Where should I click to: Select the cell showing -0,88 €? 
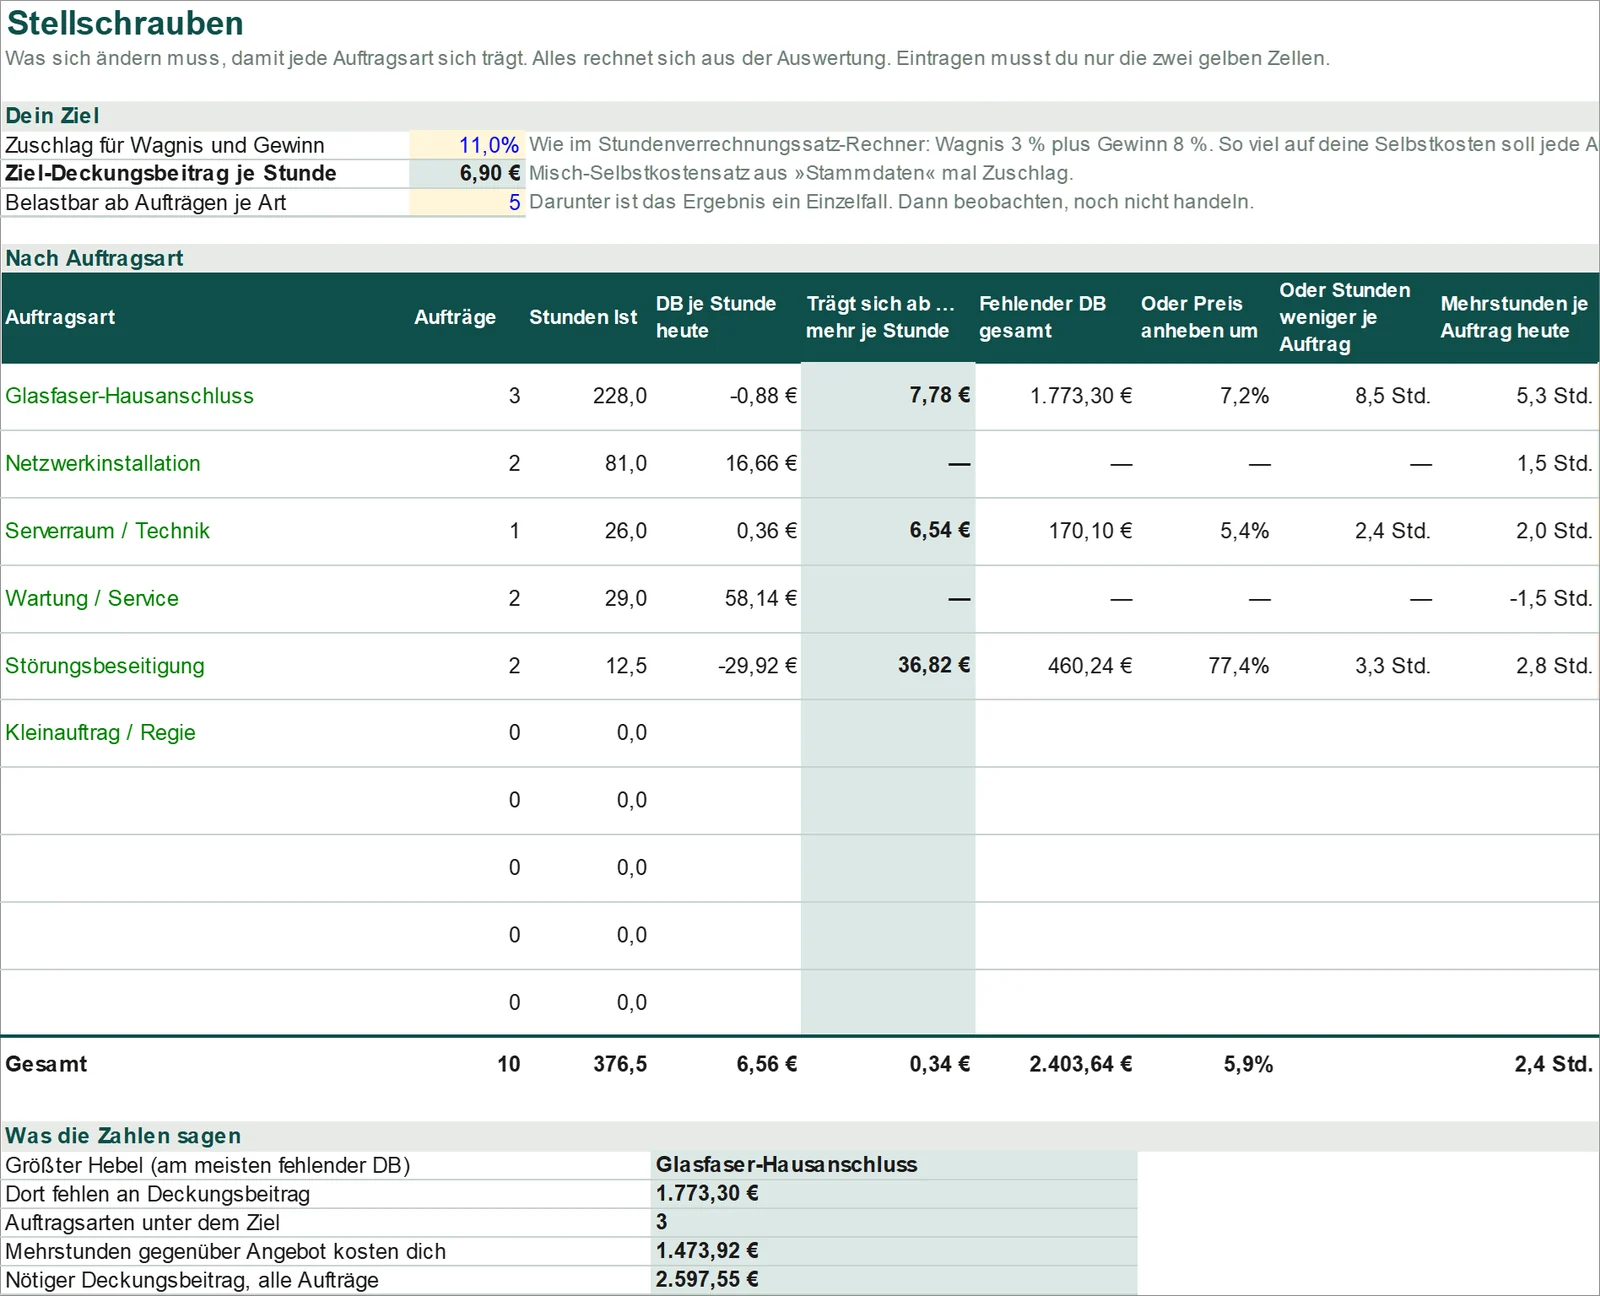(726, 396)
